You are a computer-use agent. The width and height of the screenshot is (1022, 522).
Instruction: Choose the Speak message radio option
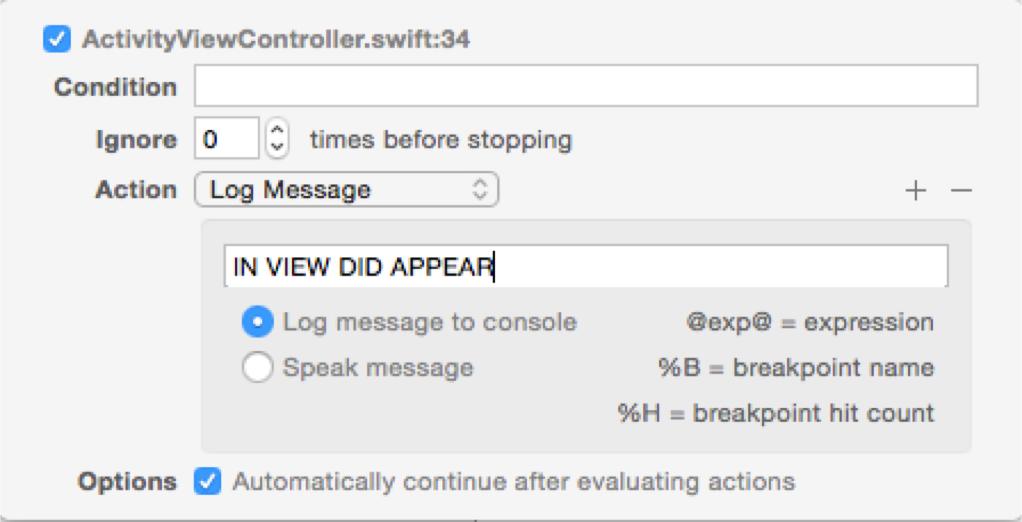point(257,368)
